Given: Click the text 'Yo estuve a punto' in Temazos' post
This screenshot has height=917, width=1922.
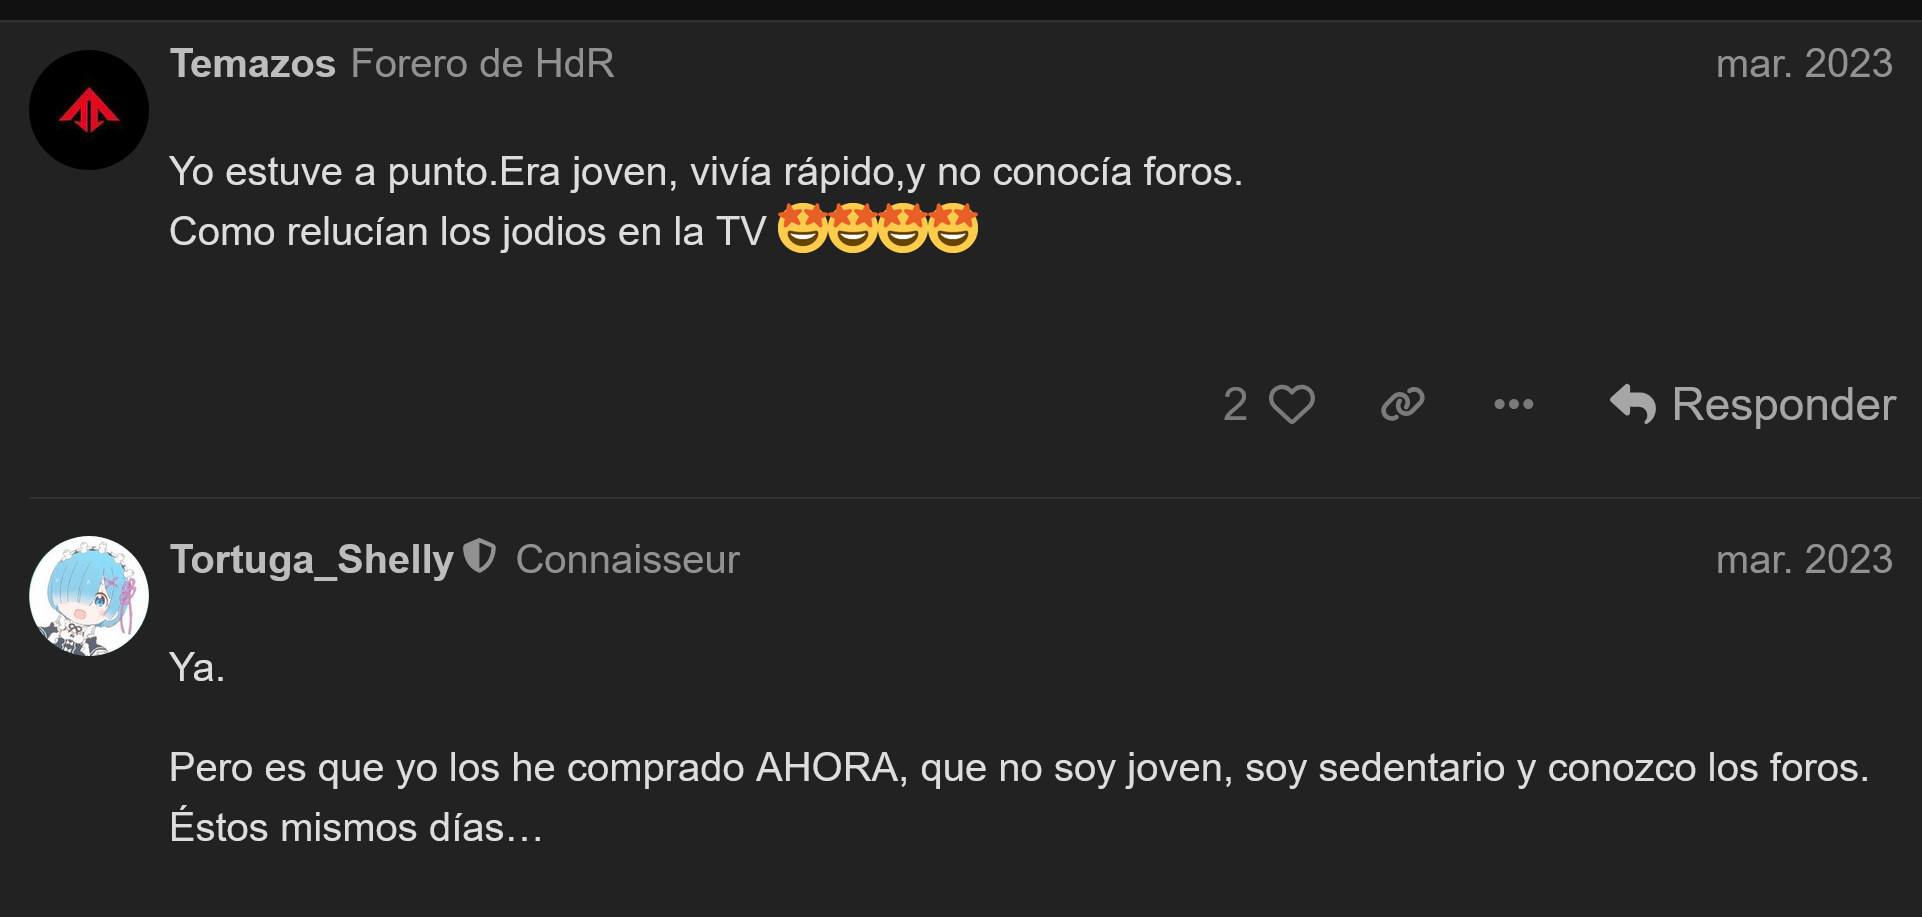Looking at the screenshot, I should pyautogui.click(x=330, y=172).
